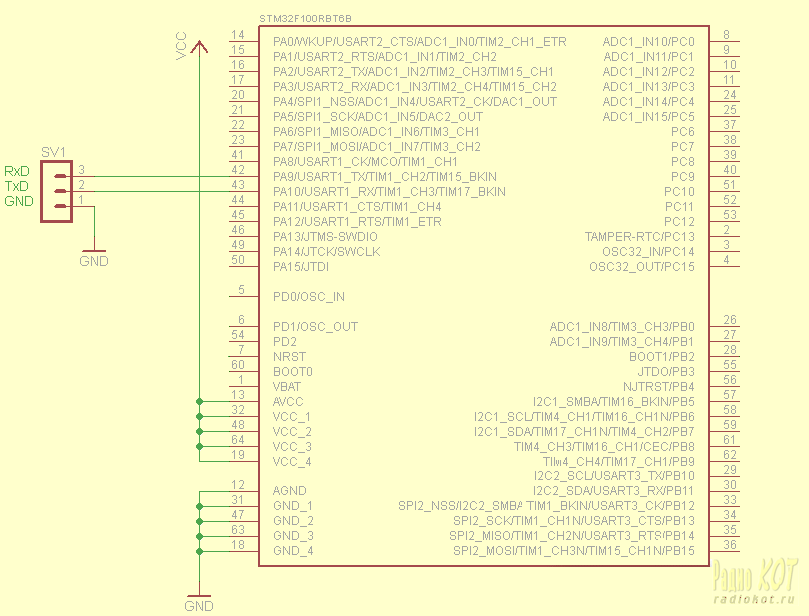Click the PA9/USART1_TX pin label
The width and height of the screenshot is (809, 616).
tap(384, 176)
